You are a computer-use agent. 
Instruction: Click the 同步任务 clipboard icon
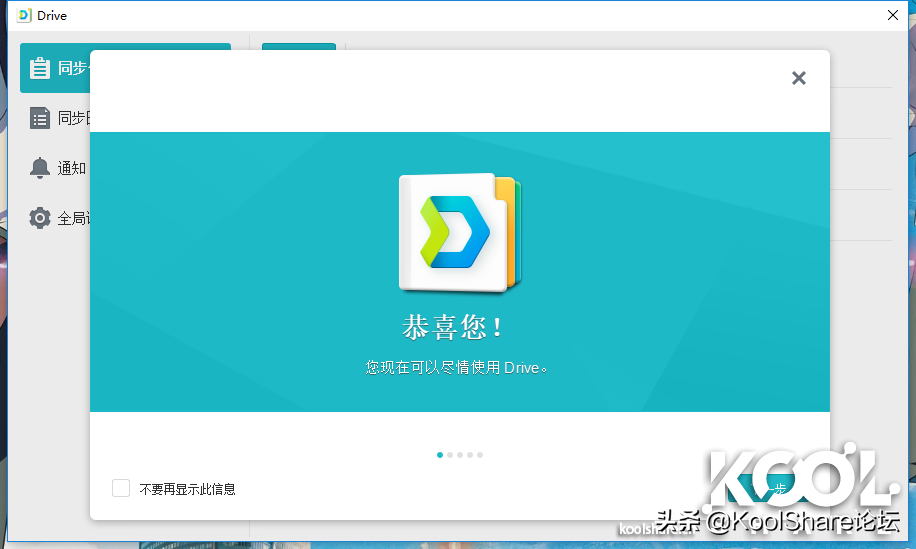(x=40, y=68)
